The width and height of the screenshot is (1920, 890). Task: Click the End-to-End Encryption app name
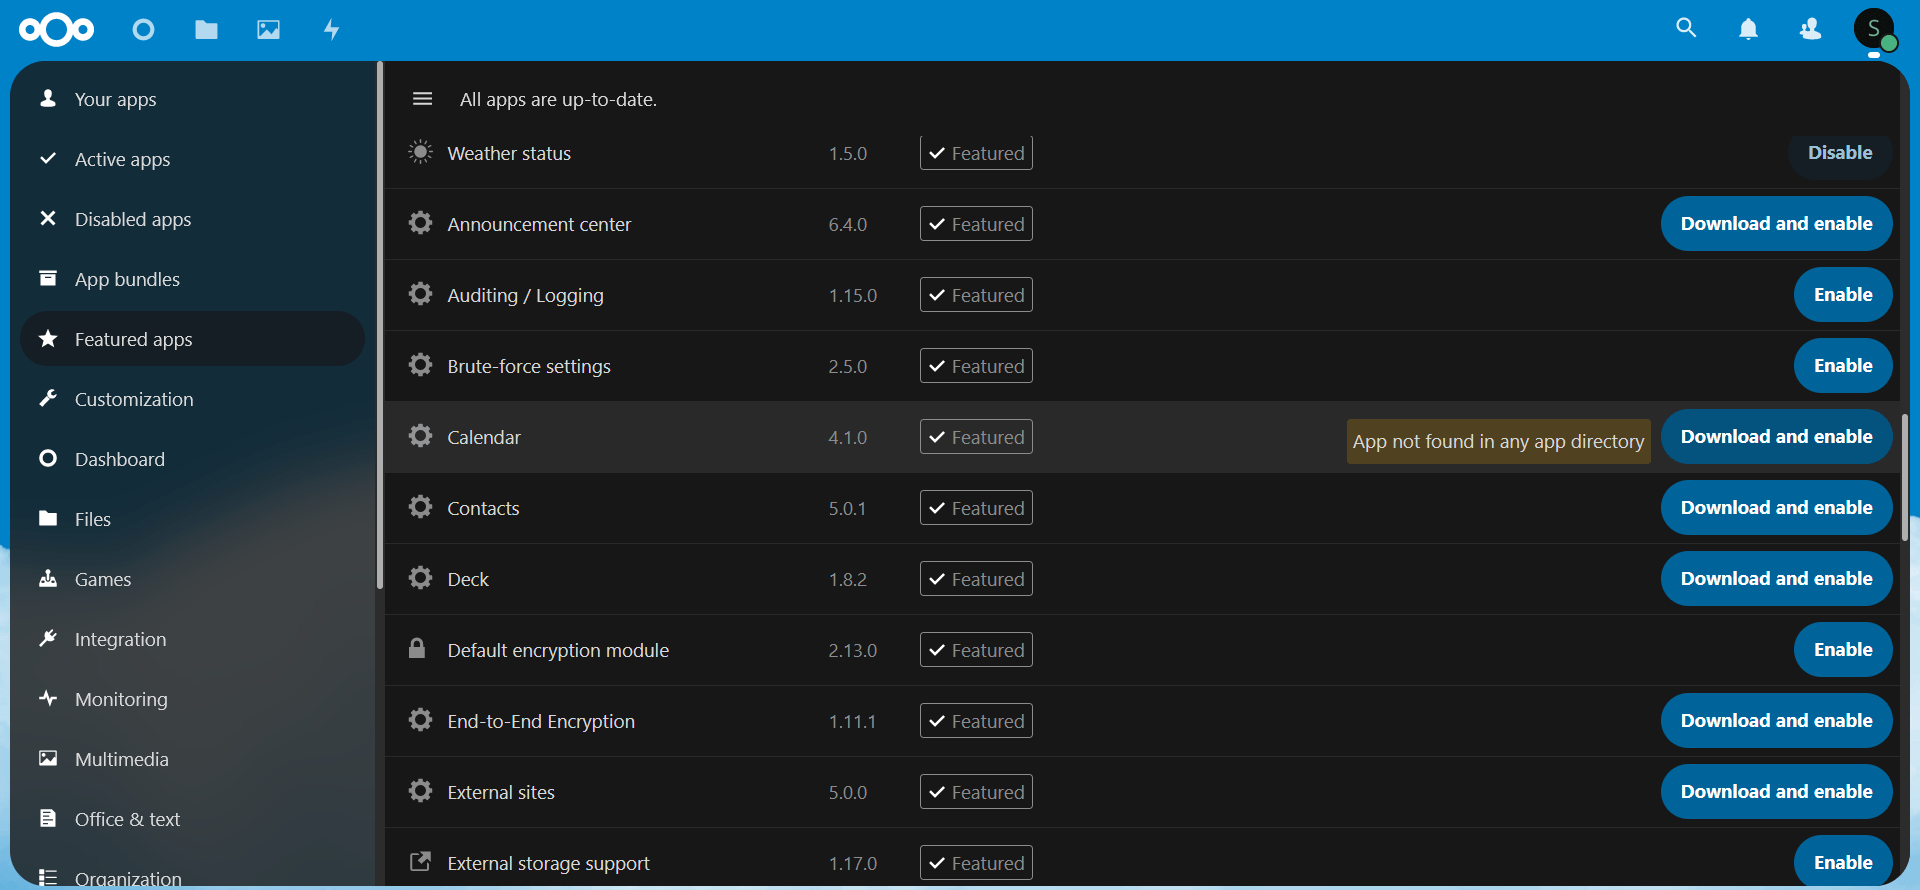[x=541, y=721]
